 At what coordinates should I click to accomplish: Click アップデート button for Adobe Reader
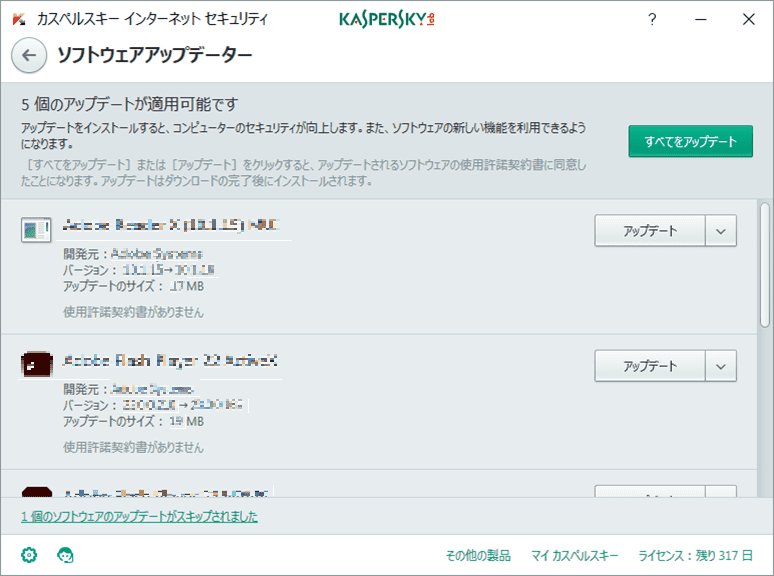[650, 230]
